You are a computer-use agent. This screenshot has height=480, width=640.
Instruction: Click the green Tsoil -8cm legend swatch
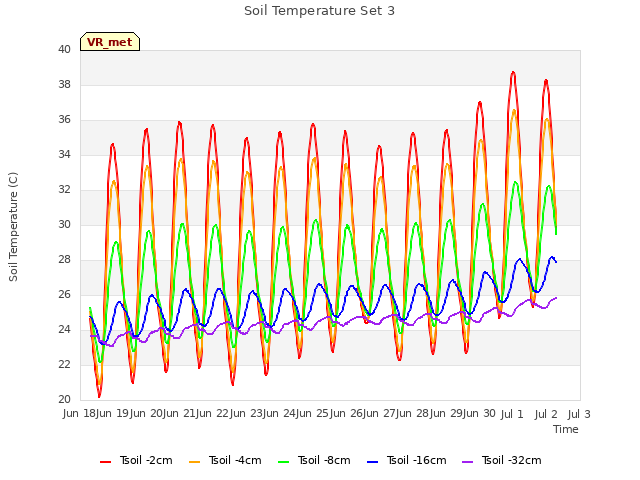[x=283, y=462]
